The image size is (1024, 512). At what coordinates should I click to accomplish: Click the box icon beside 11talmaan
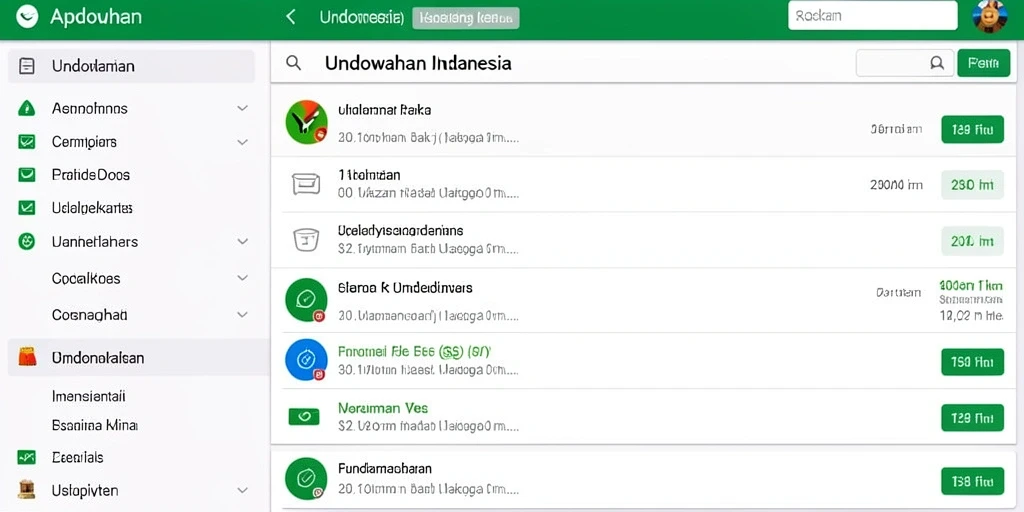coord(306,185)
